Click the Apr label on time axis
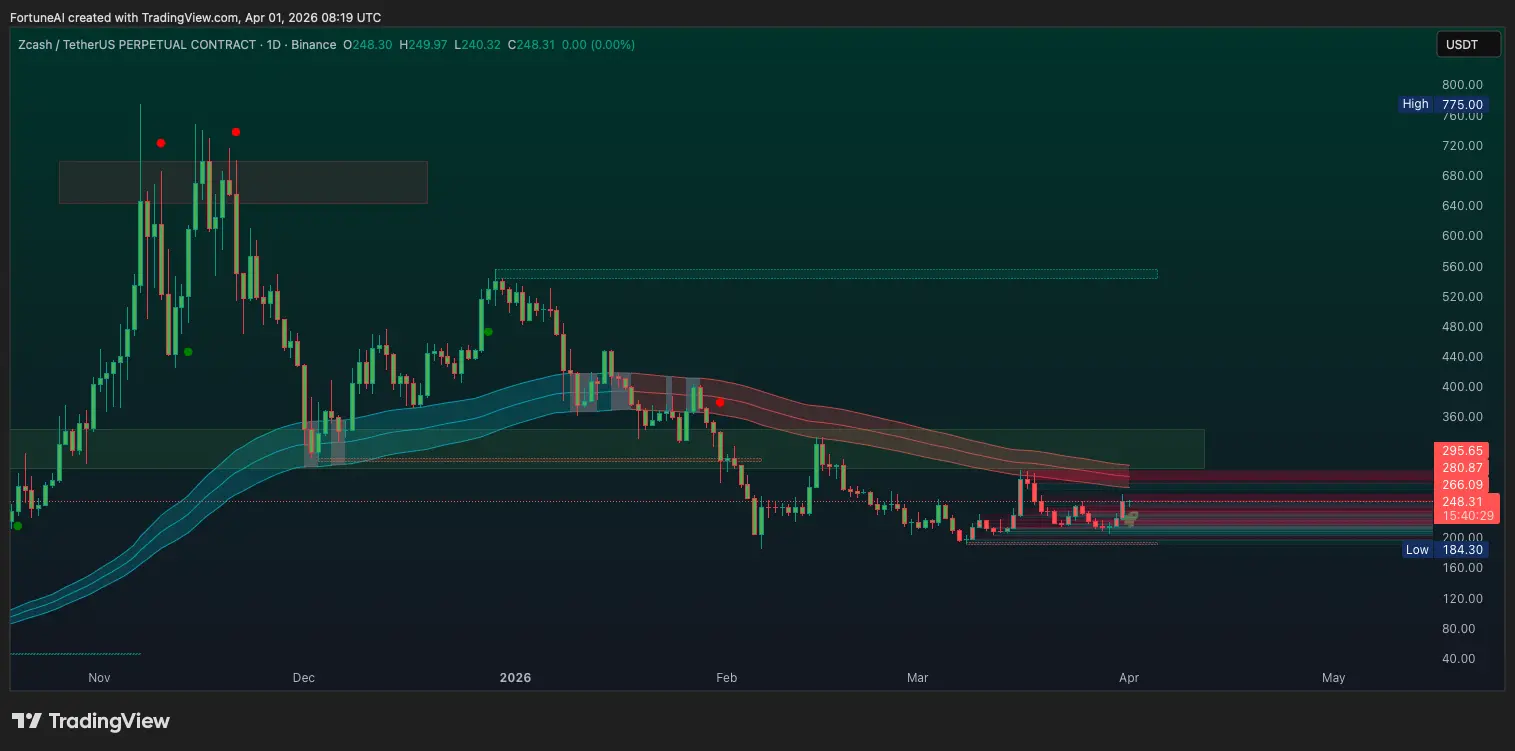This screenshot has width=1515, height=751. point(1129,678)
